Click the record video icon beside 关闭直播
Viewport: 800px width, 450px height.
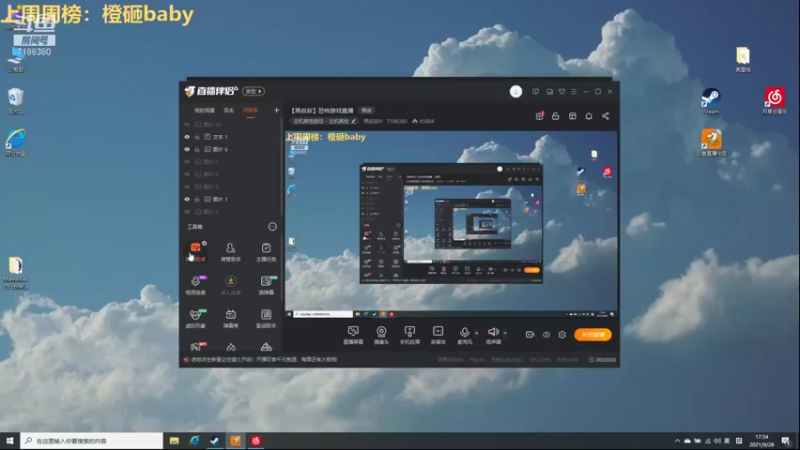[x=530, y=335]
